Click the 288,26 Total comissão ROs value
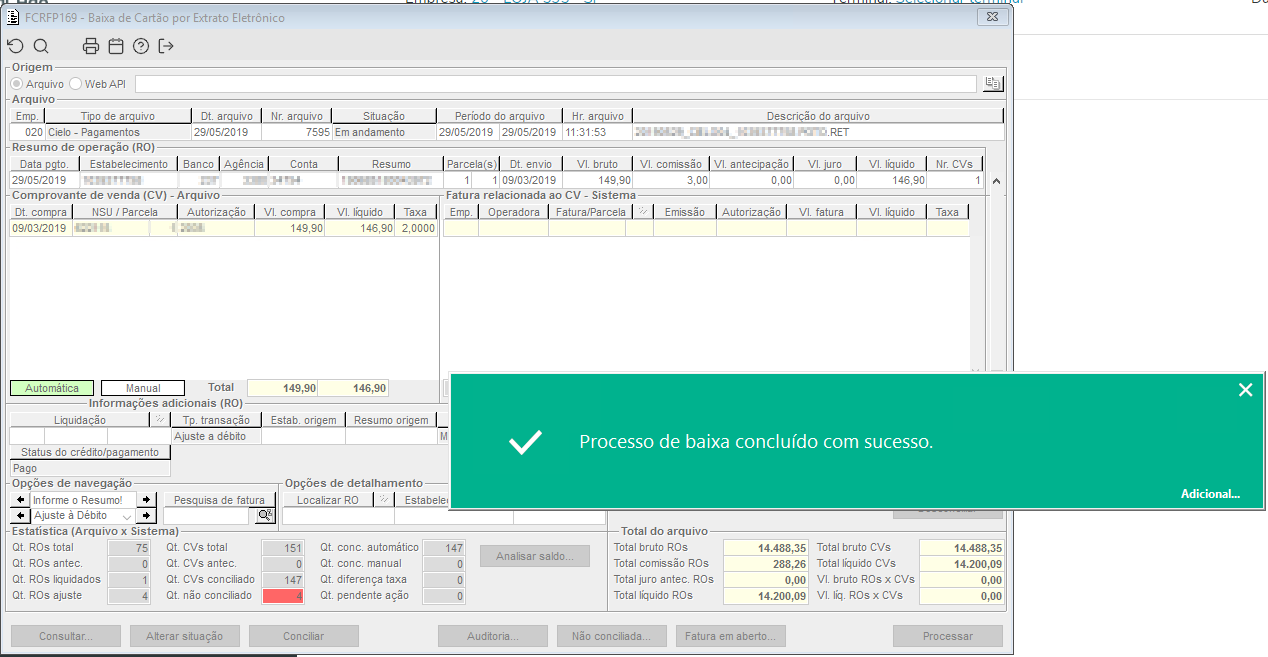 point(765,564)
